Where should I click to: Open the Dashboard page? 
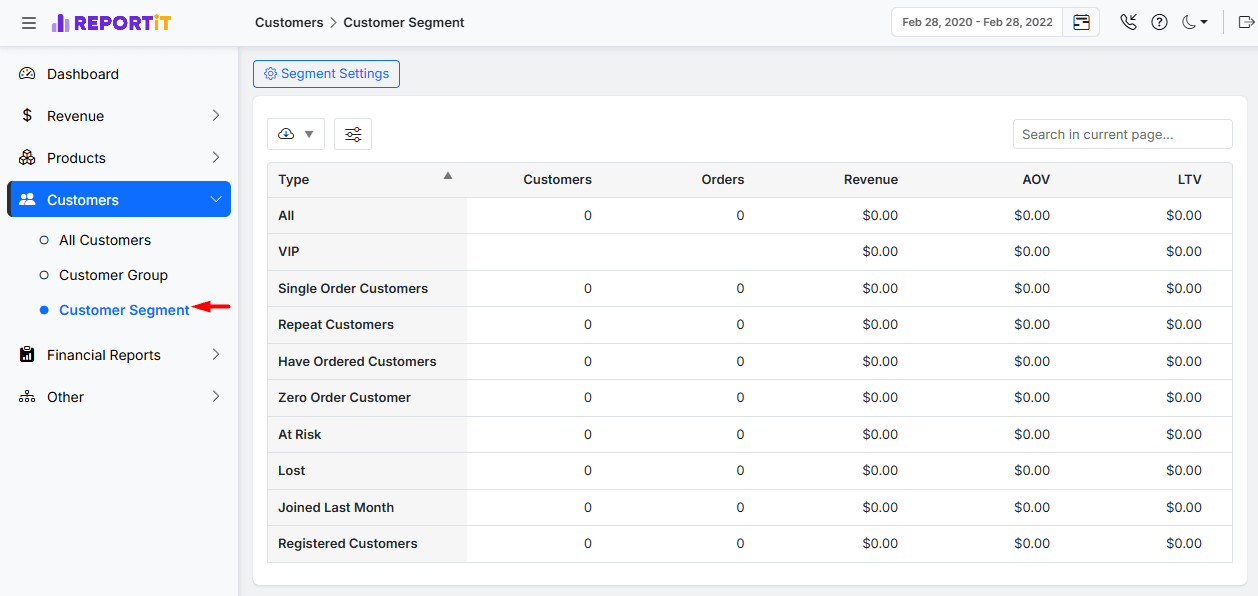[82, 74]
